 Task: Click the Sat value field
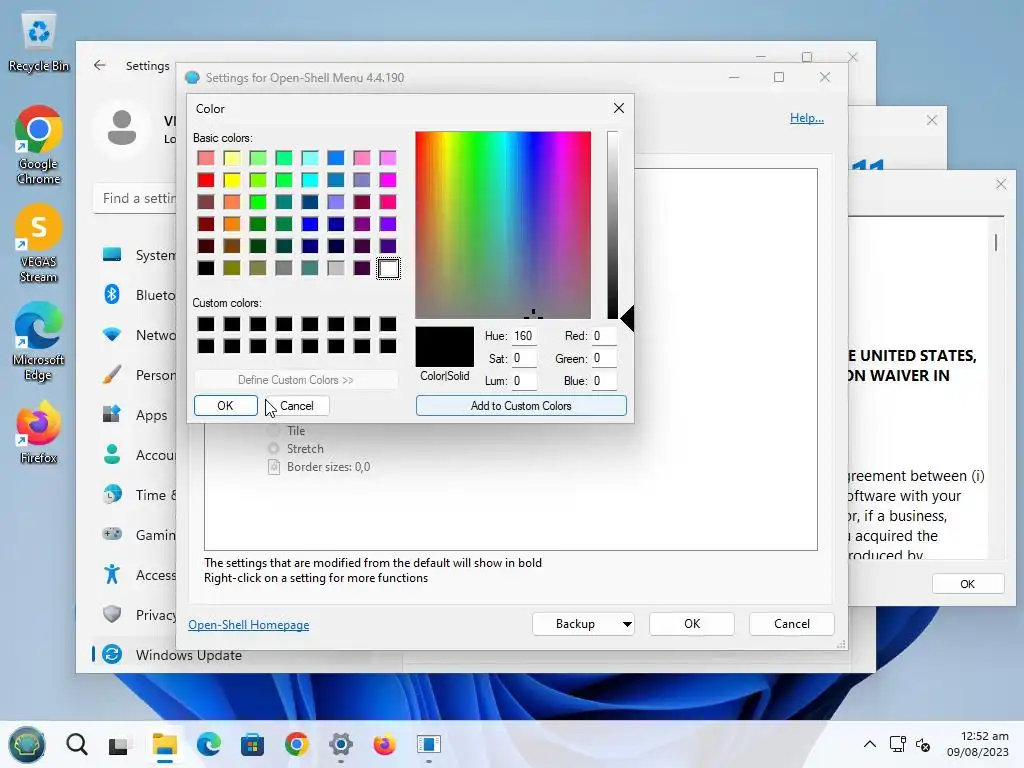[524, 359]
